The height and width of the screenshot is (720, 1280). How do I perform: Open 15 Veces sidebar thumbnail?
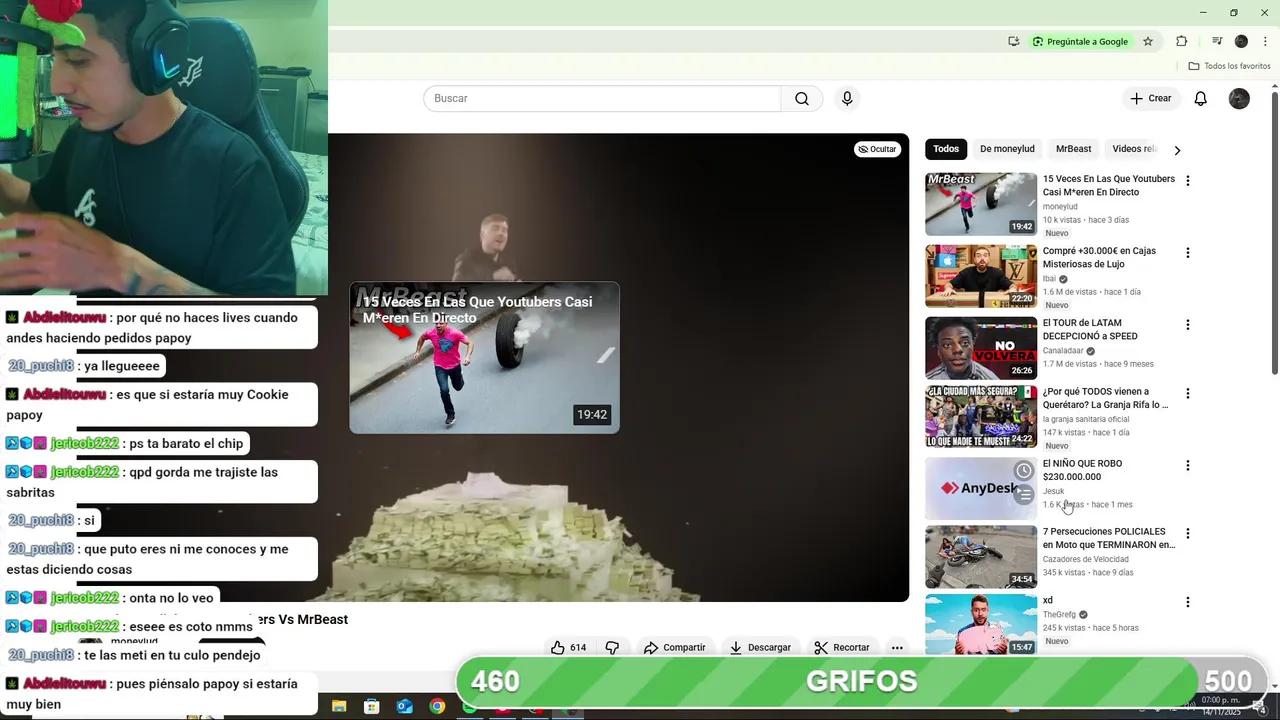click(x=981, y=204)
